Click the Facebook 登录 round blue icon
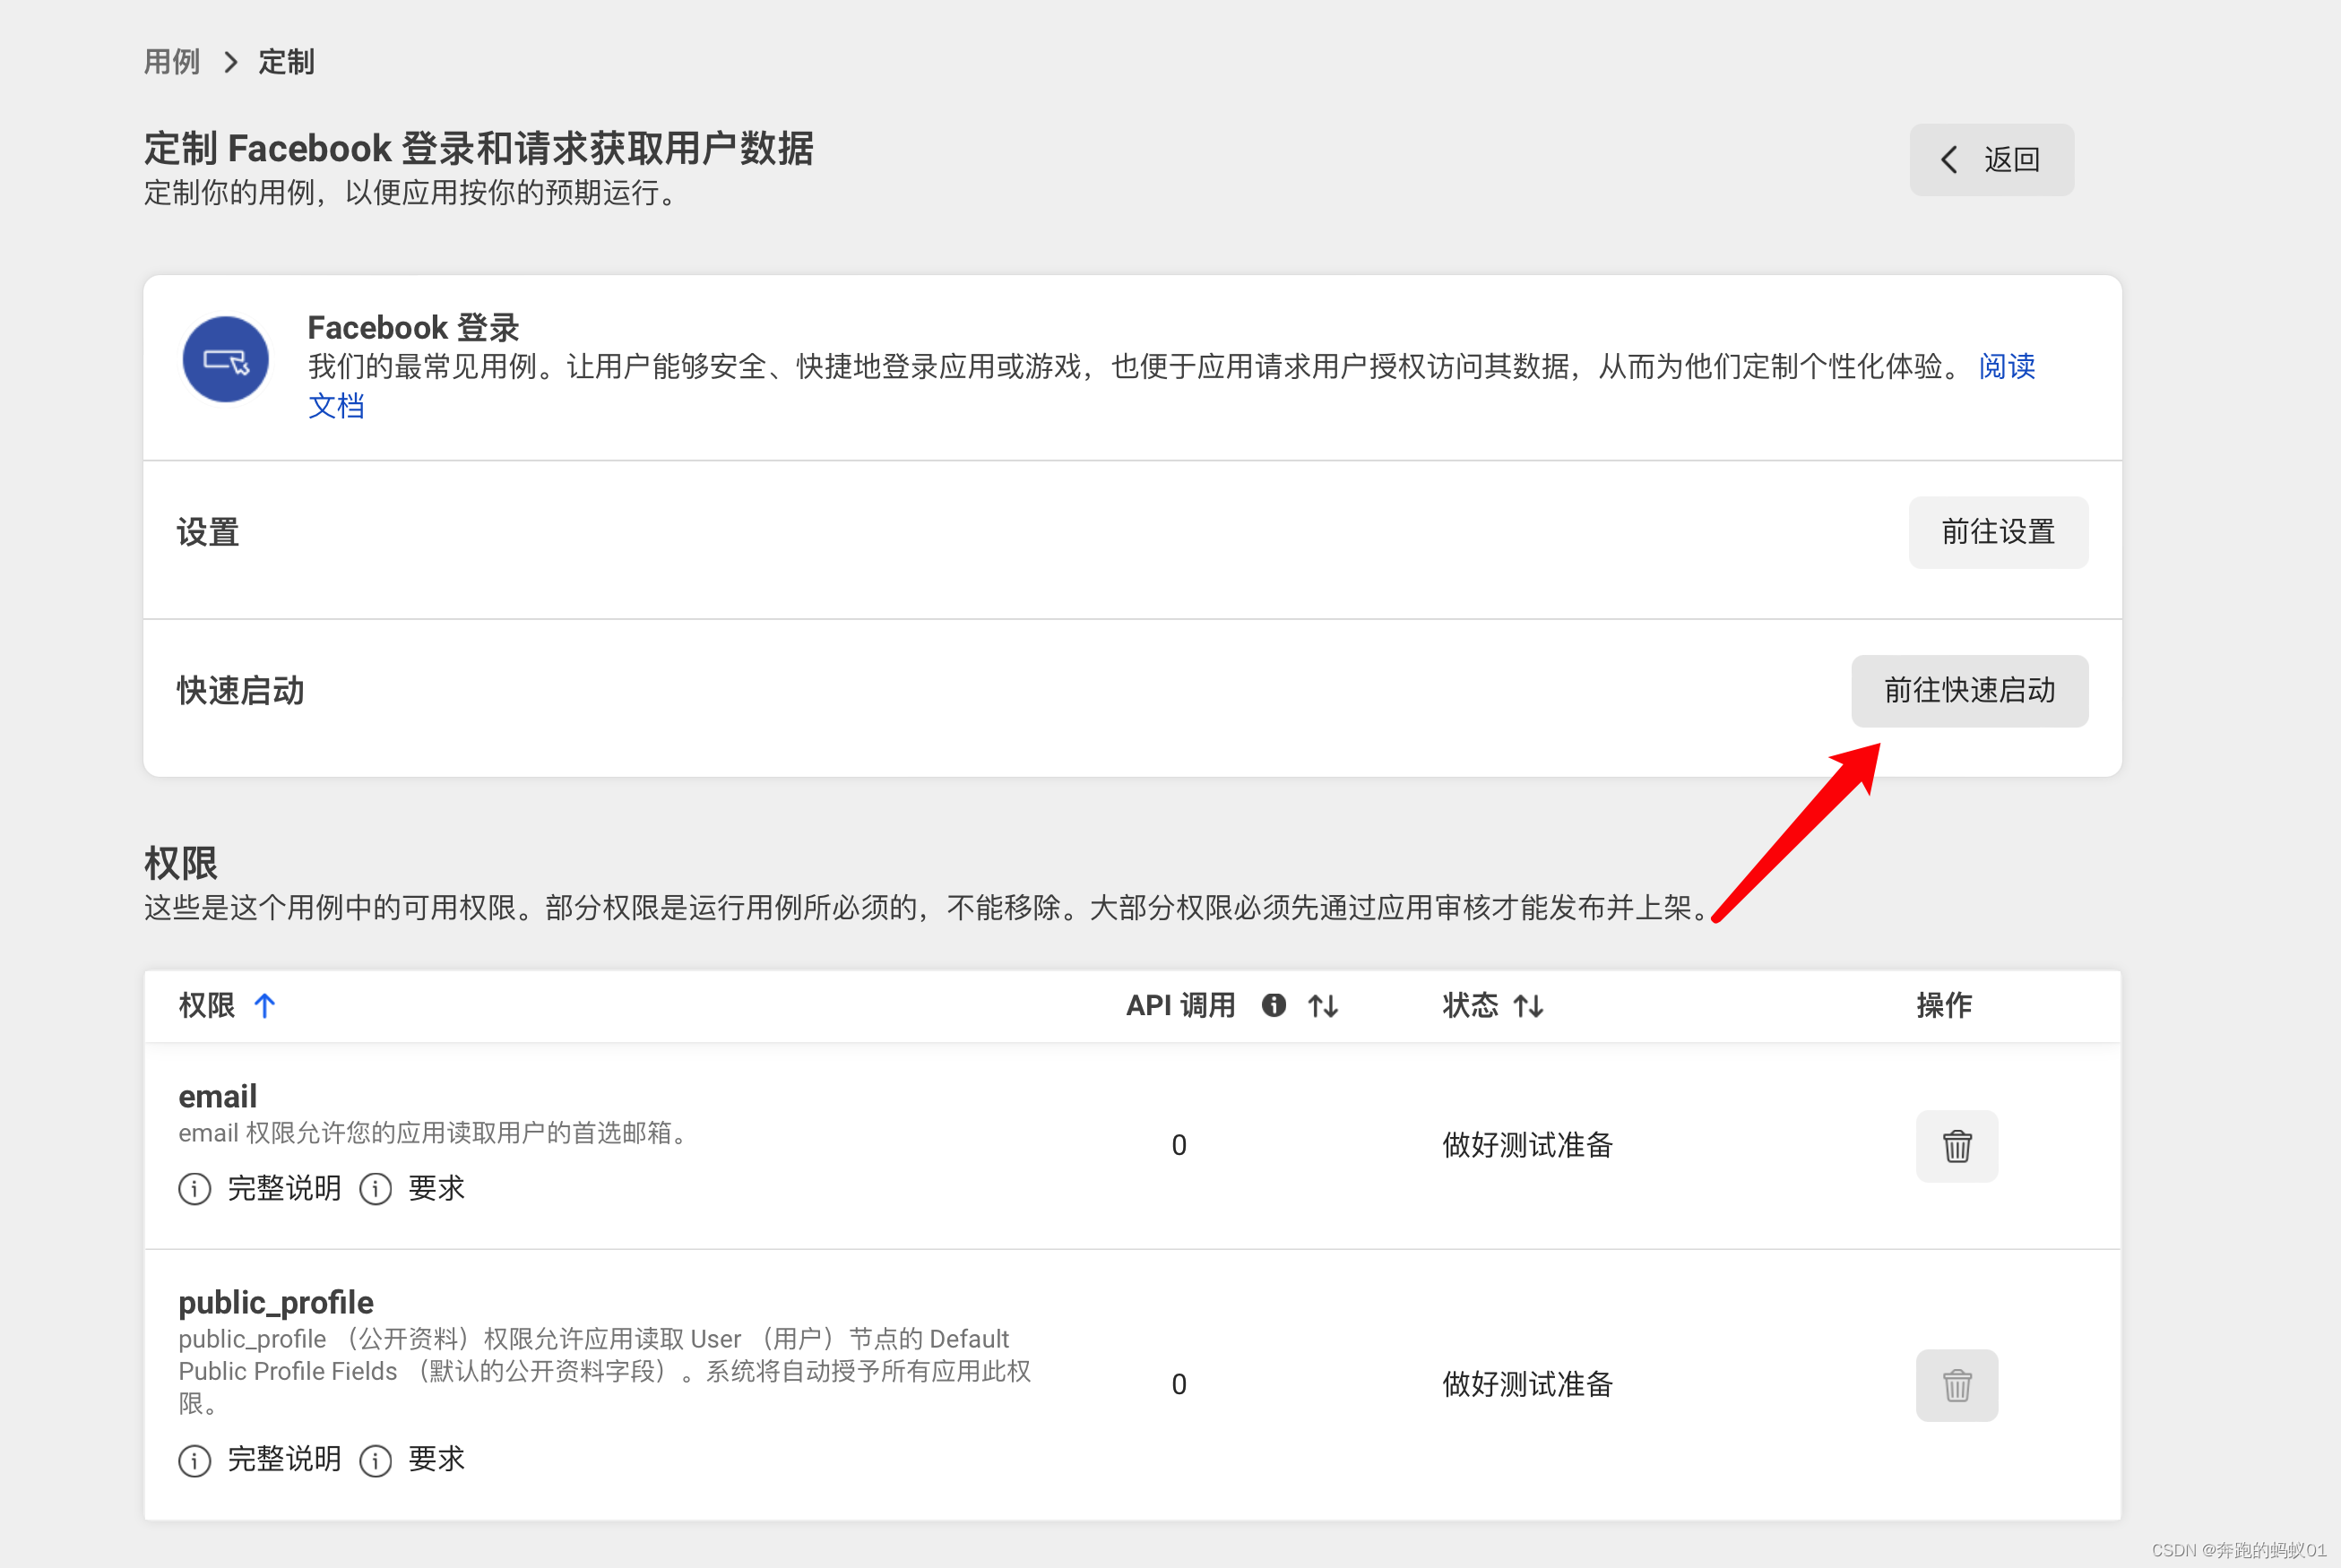Viewport: 2341px width, 1568px height. click(226, 360)
